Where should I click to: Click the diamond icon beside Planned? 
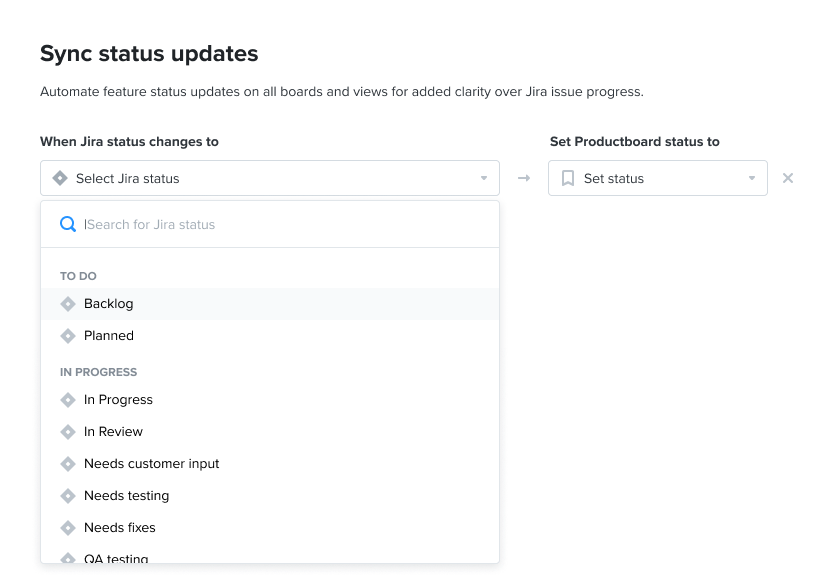click(x=68, y=335)
